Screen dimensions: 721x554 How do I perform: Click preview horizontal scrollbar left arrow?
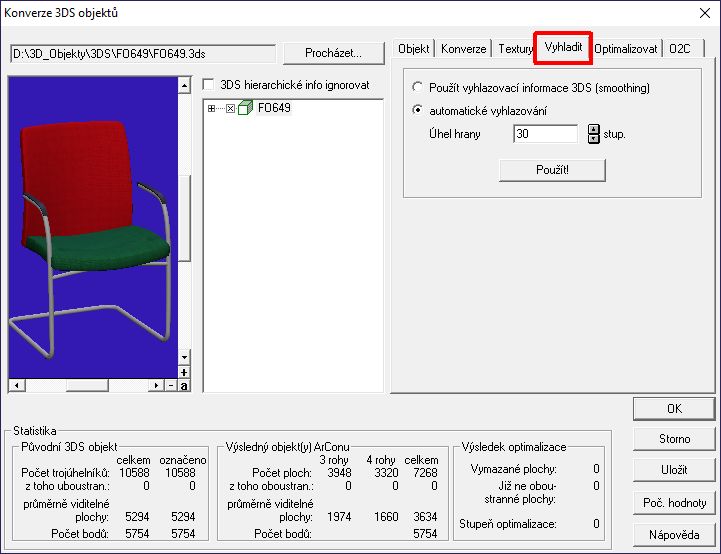(x=14, y=386)
